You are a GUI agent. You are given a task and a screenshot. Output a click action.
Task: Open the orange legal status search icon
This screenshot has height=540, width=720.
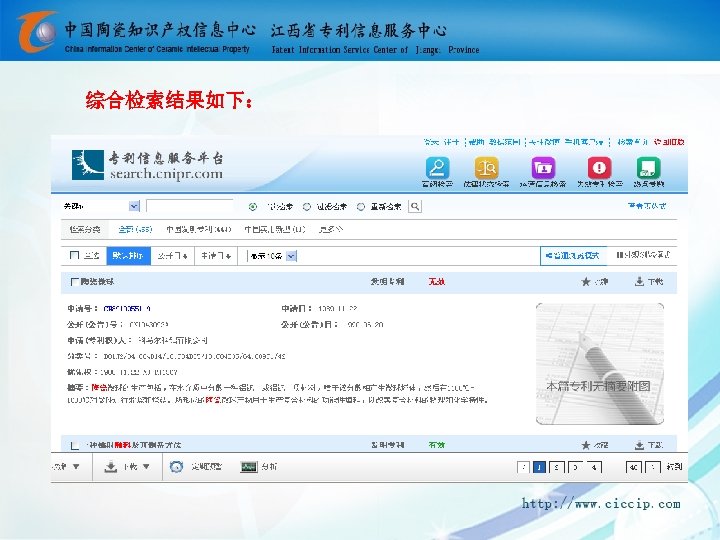click(486, 168)
